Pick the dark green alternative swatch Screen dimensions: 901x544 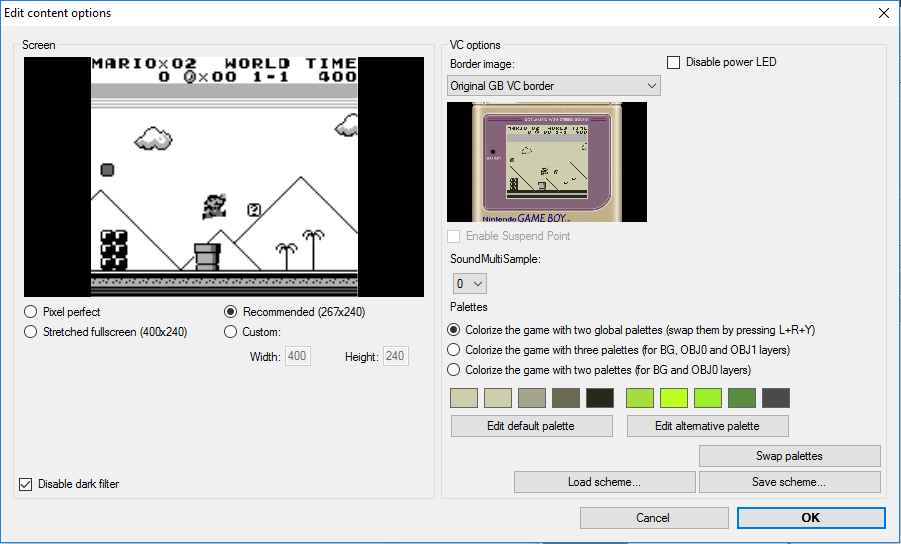[x=742, y=398]
